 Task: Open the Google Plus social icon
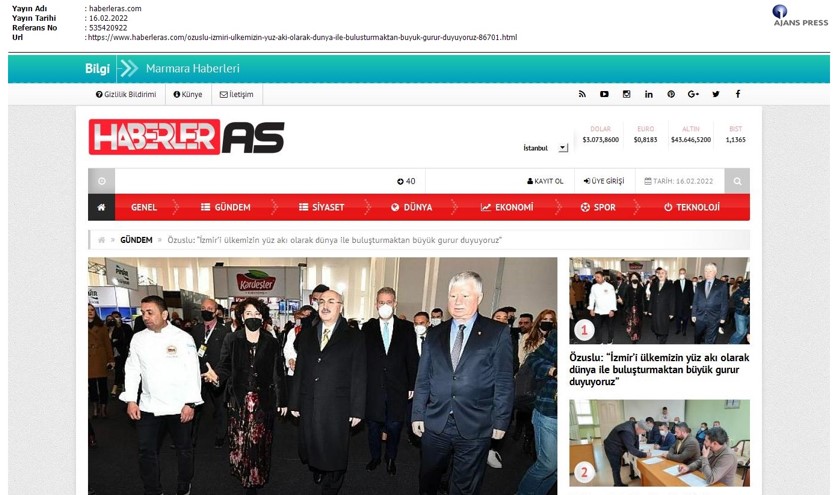coord(693,94)
